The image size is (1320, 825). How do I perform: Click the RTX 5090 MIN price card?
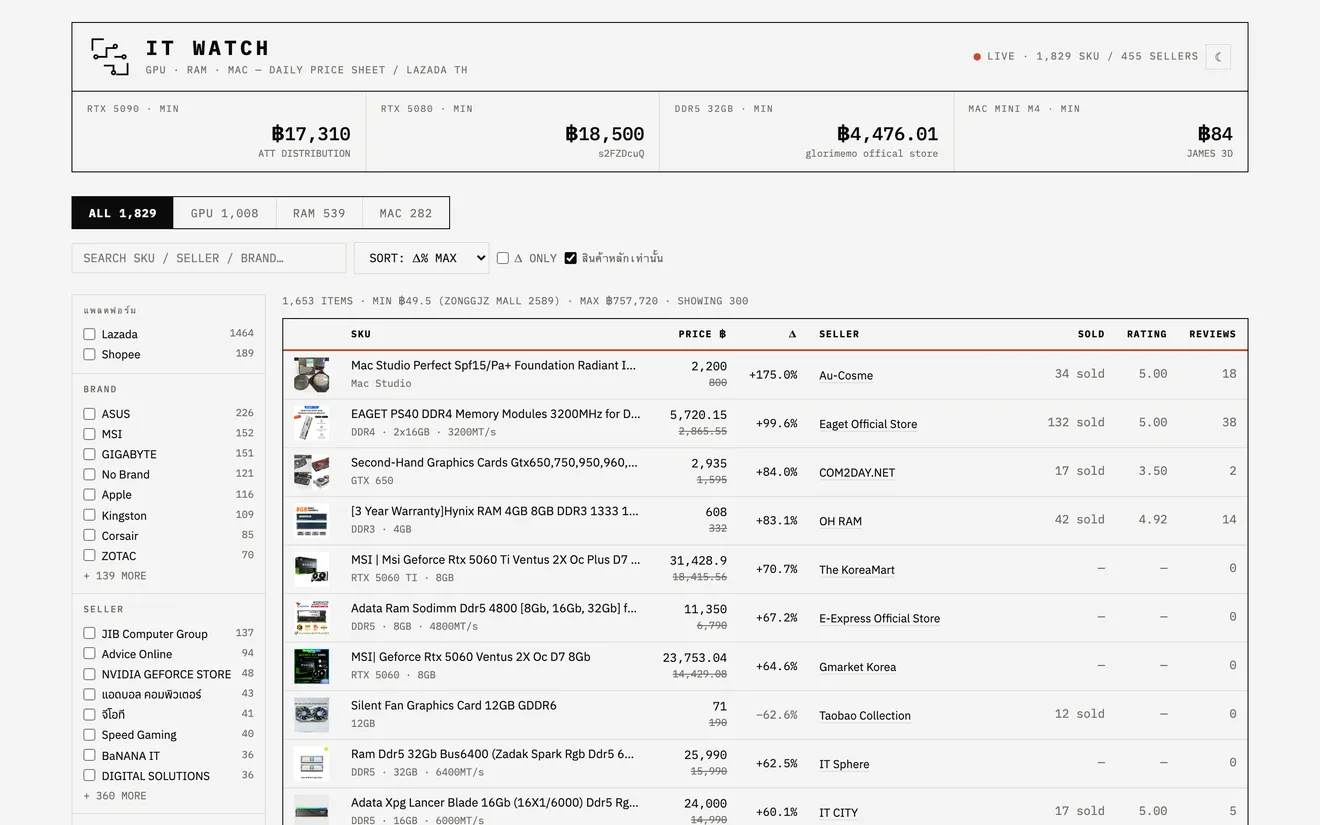[219, 132]
